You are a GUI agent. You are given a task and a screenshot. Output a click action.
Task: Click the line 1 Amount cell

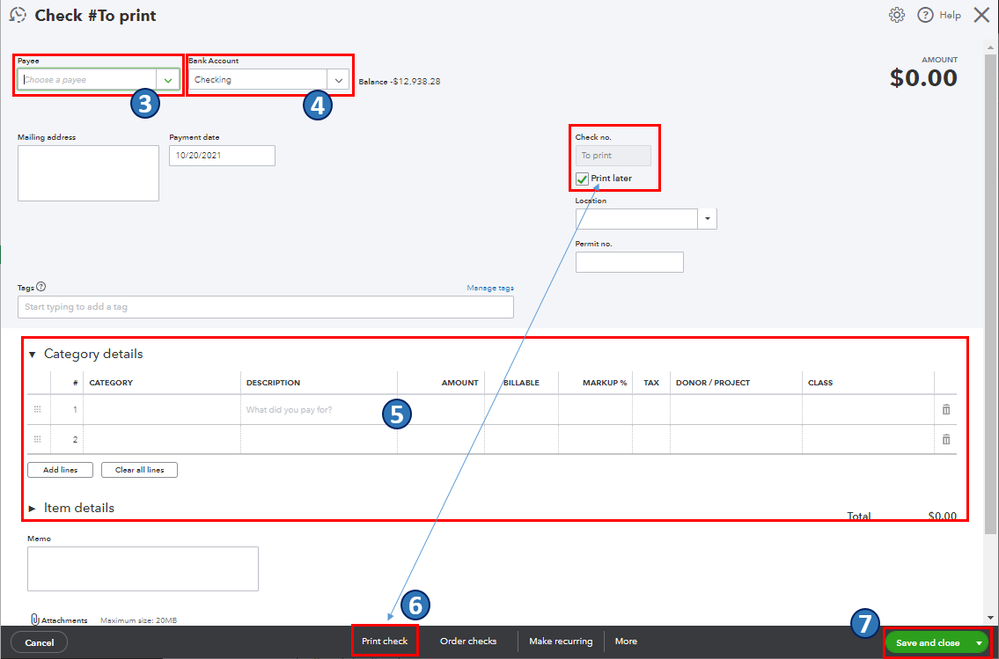441,409
